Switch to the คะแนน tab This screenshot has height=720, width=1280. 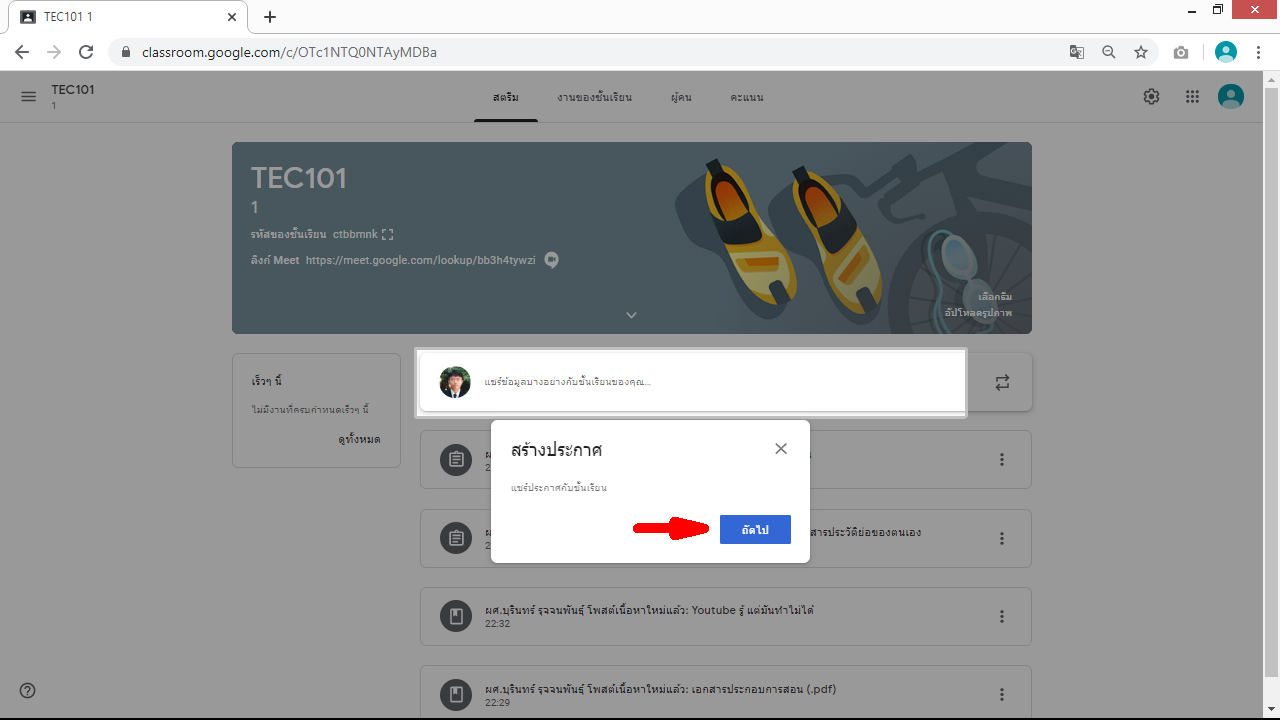(746, 98)
